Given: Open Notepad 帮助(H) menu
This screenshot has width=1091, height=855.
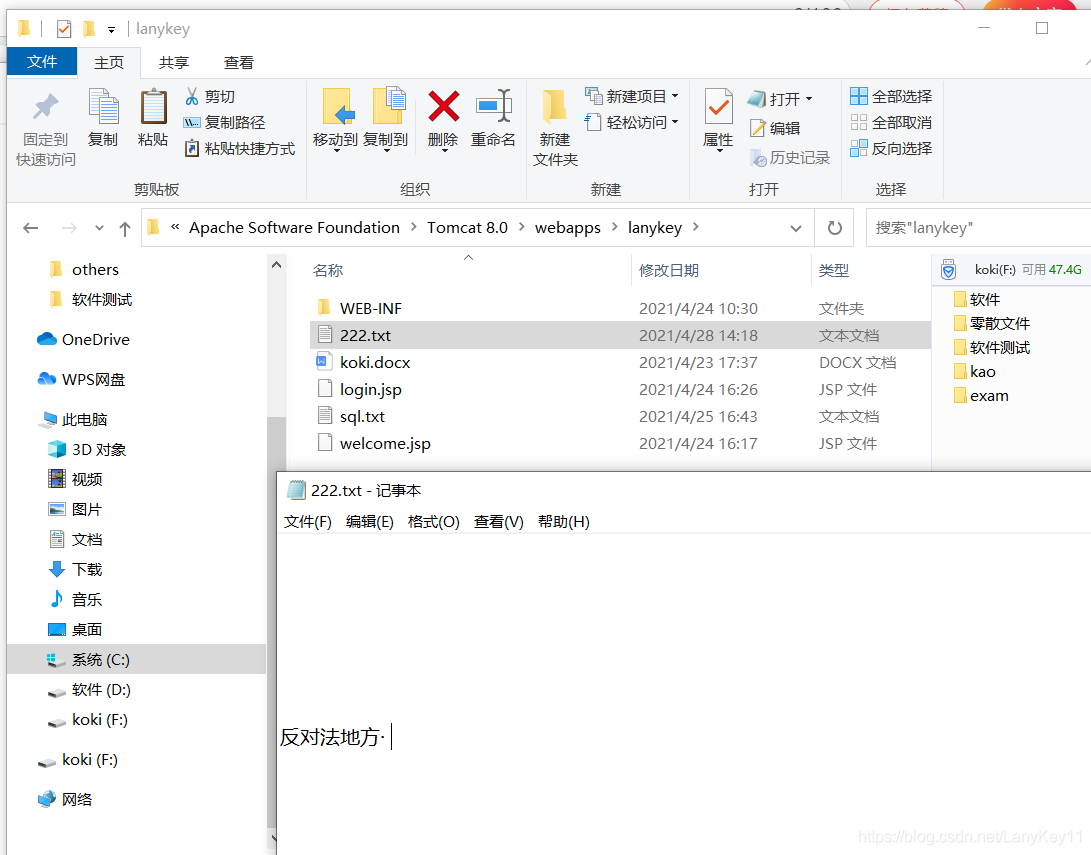Looking at the screenshot, I should [x=564, y=522].
